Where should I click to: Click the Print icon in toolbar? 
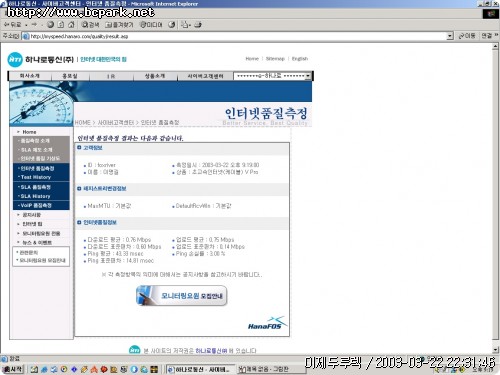pyautogui.click(x=198, y=25)
